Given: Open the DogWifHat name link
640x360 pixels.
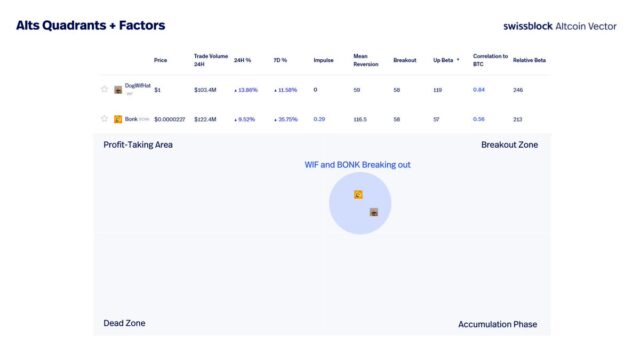Looking at the screenshot, I should pos(138,86).
